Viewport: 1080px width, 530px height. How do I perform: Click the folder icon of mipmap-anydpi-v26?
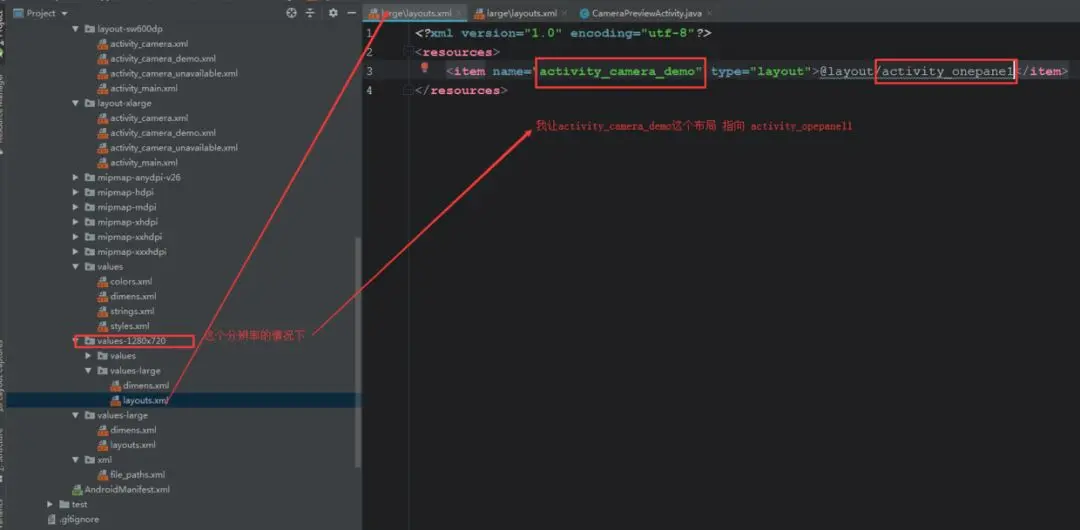coord(90,177)
